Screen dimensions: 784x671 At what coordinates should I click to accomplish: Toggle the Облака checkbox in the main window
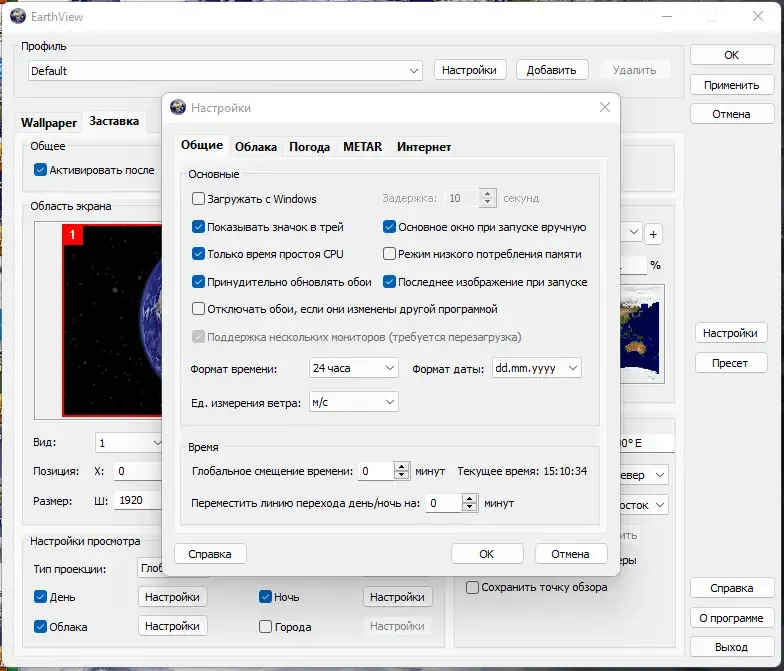click(40, 626)
